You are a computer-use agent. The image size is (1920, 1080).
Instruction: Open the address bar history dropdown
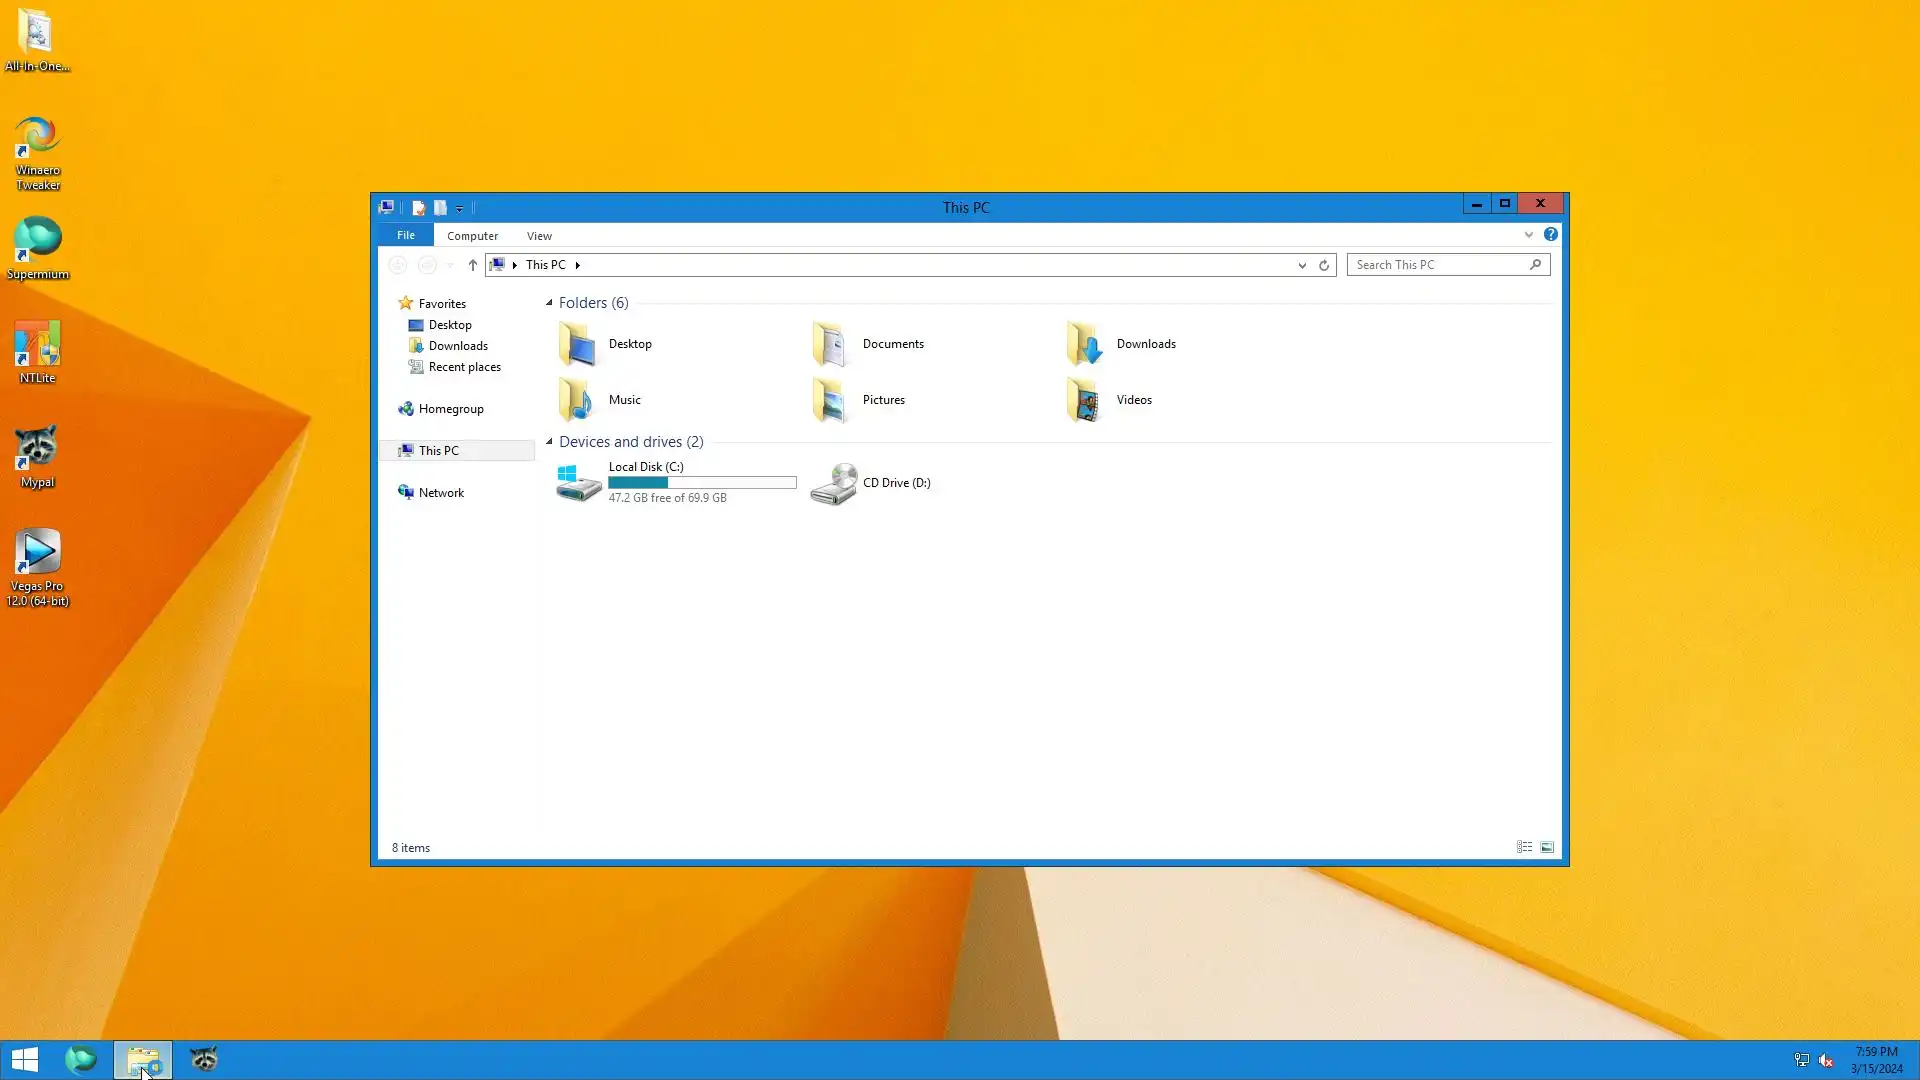pyautogui.click(x=1301, y=265)
